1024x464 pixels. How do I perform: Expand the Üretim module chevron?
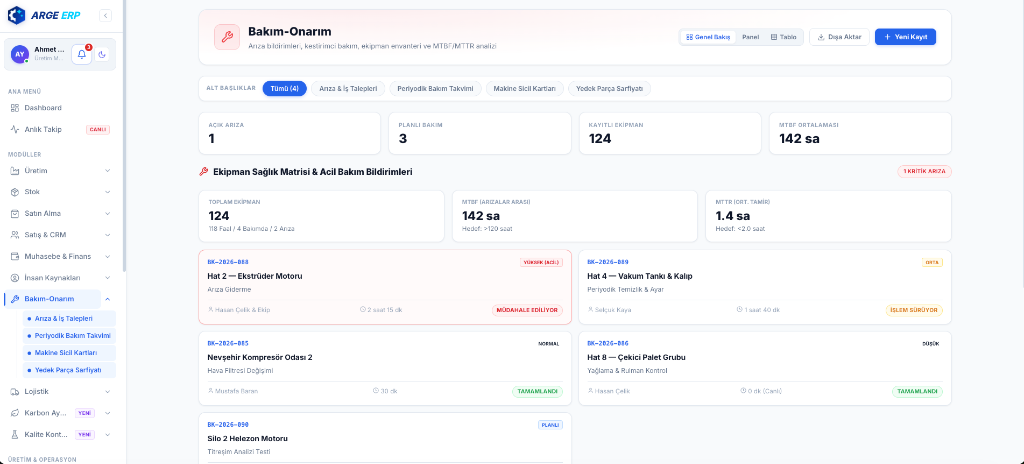pyautogui.click(x=108, y=171)
